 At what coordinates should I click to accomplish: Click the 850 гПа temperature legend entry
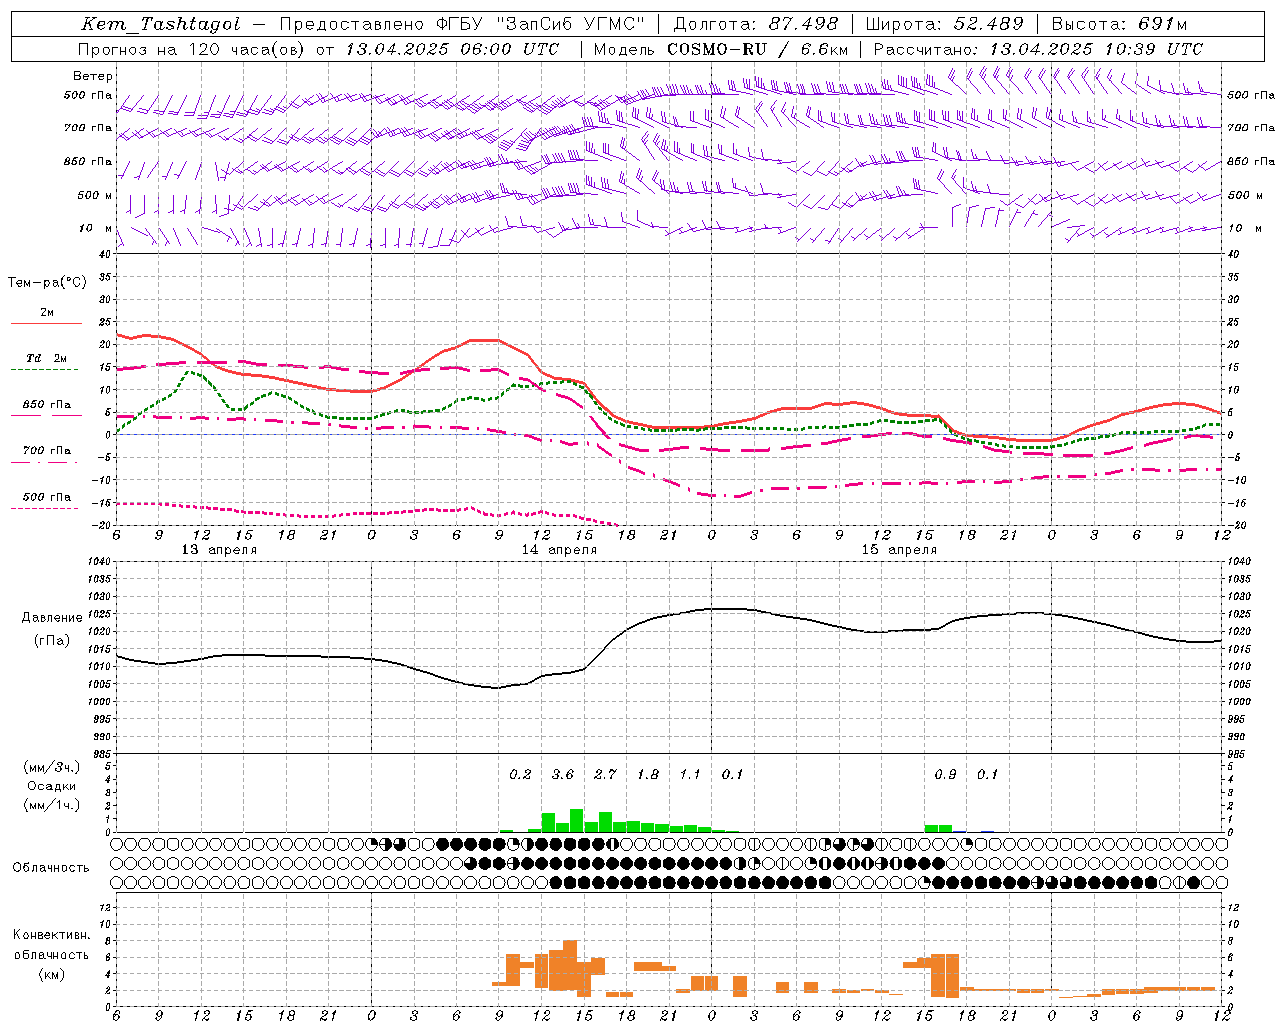pos(46,404)
